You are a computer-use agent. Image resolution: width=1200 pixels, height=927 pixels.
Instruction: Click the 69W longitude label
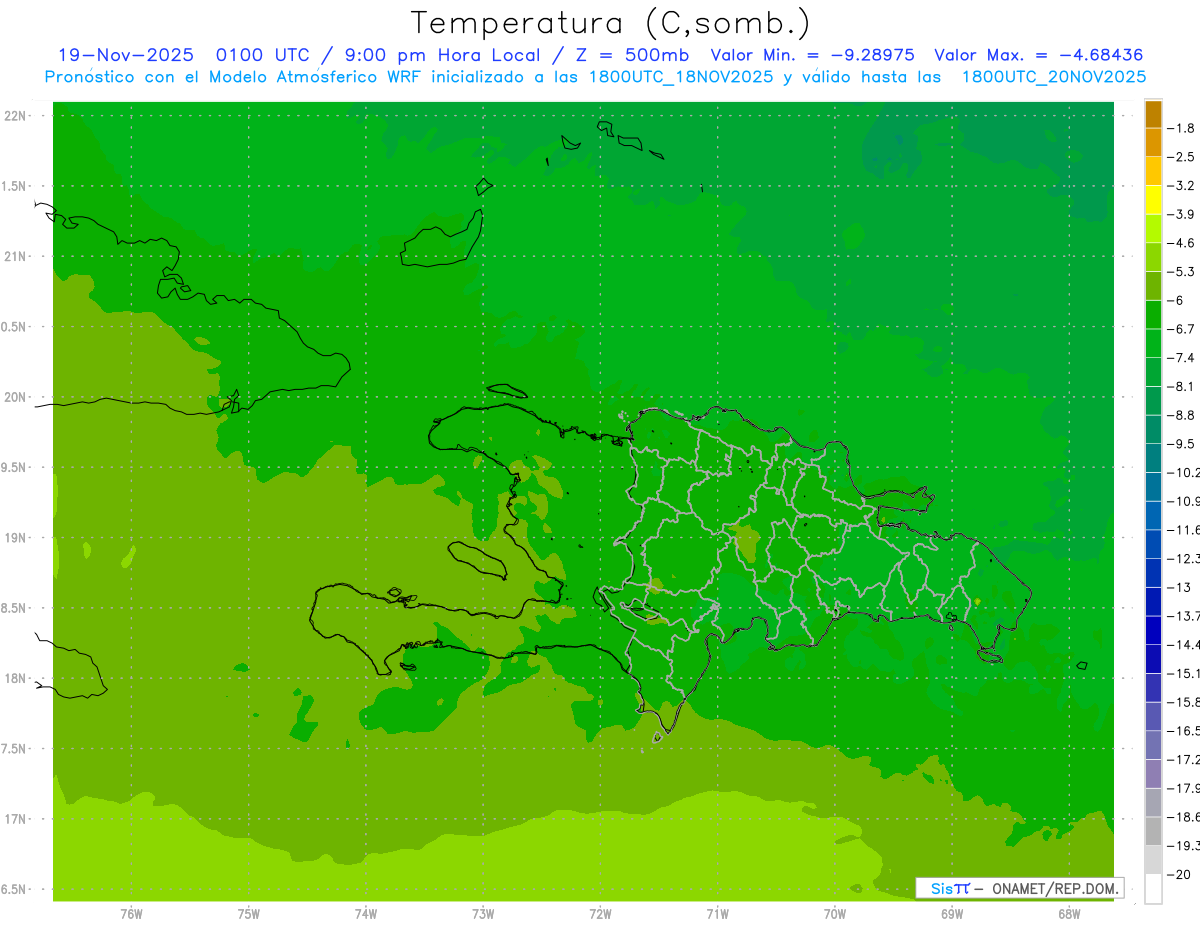click(952, 914)
